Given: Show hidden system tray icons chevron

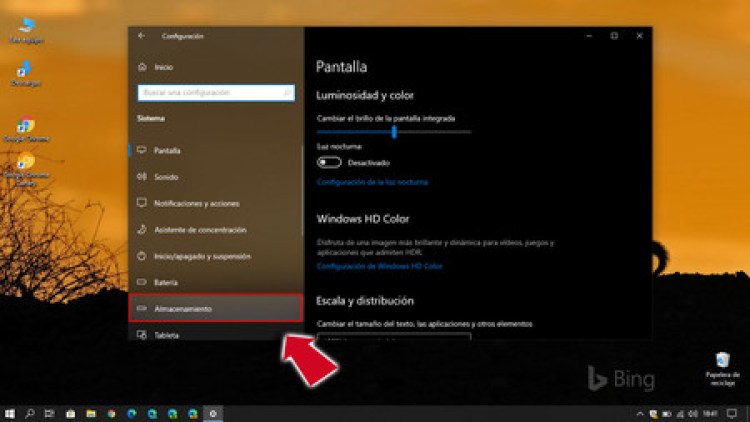Looking at the screenshot, I should (x=640, y=412).
